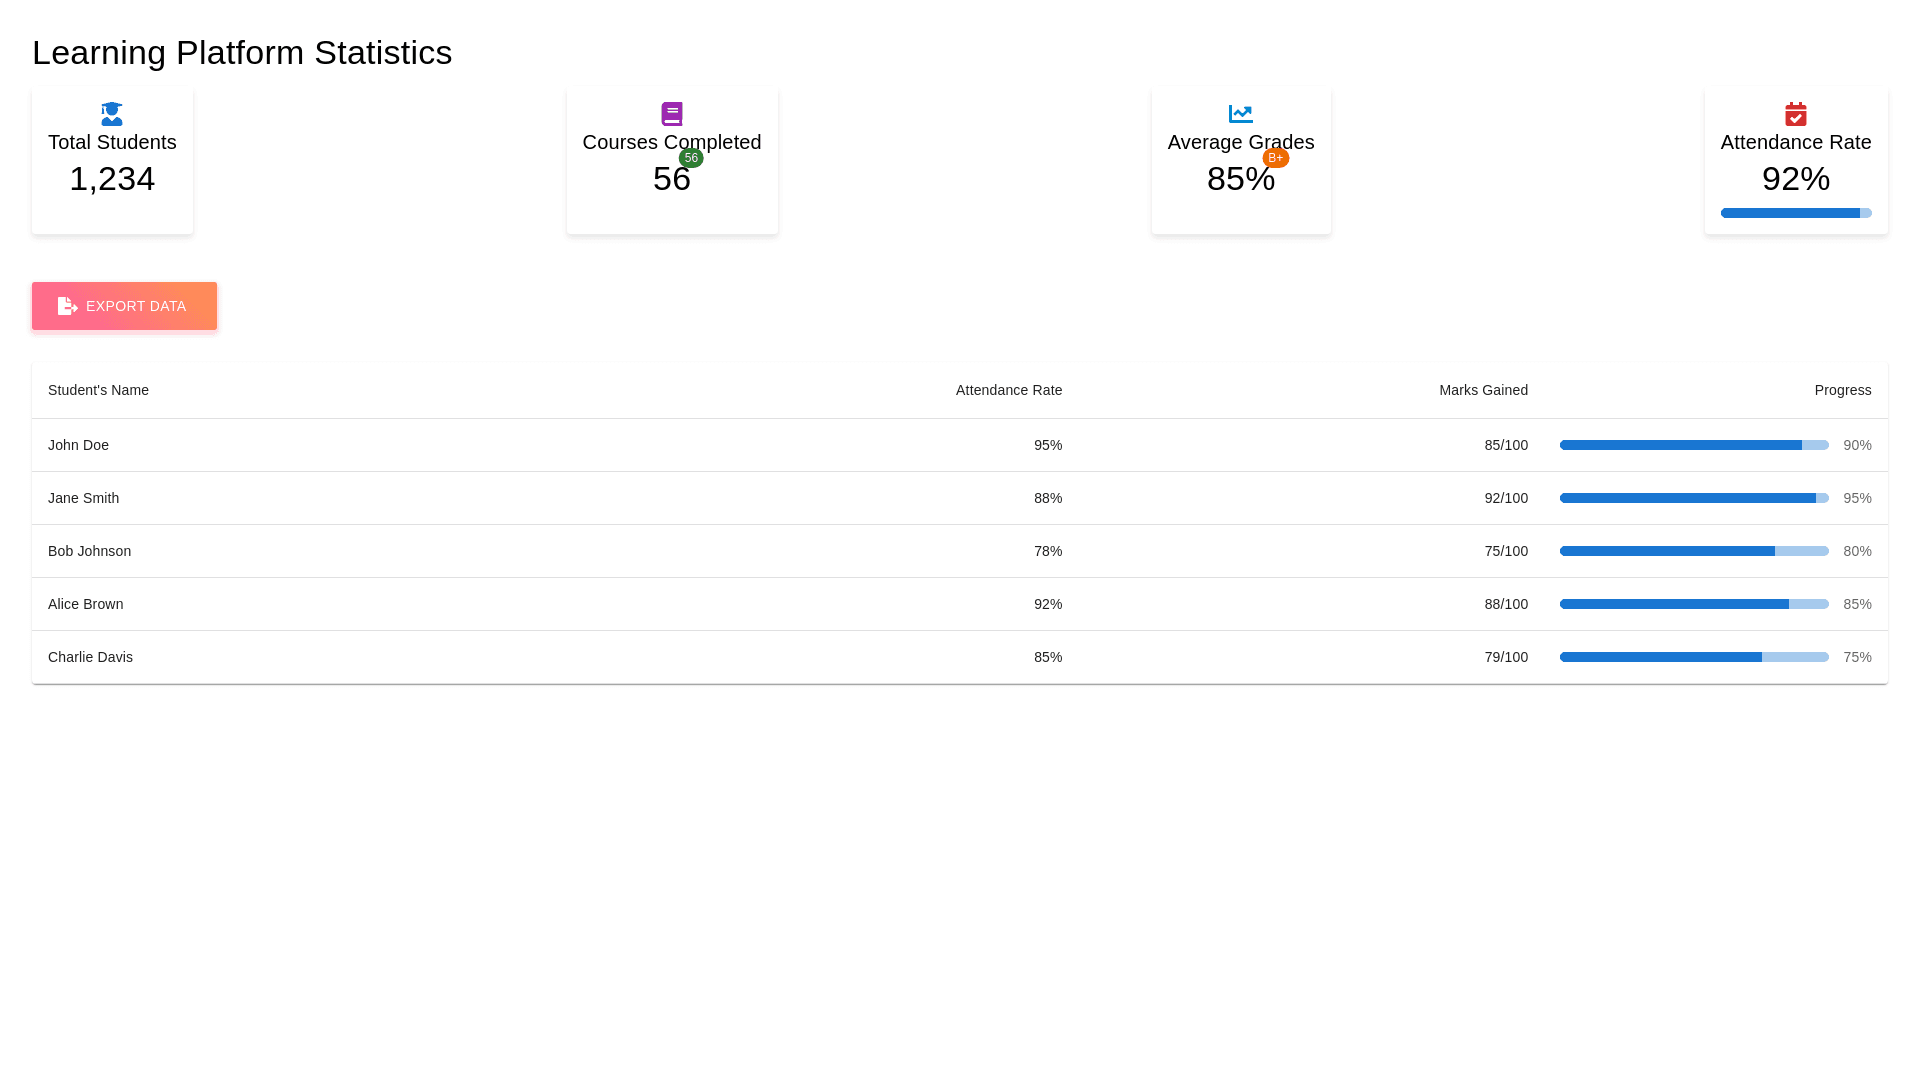Select Jane Smith's name in the table

click(x=84, y=498)
